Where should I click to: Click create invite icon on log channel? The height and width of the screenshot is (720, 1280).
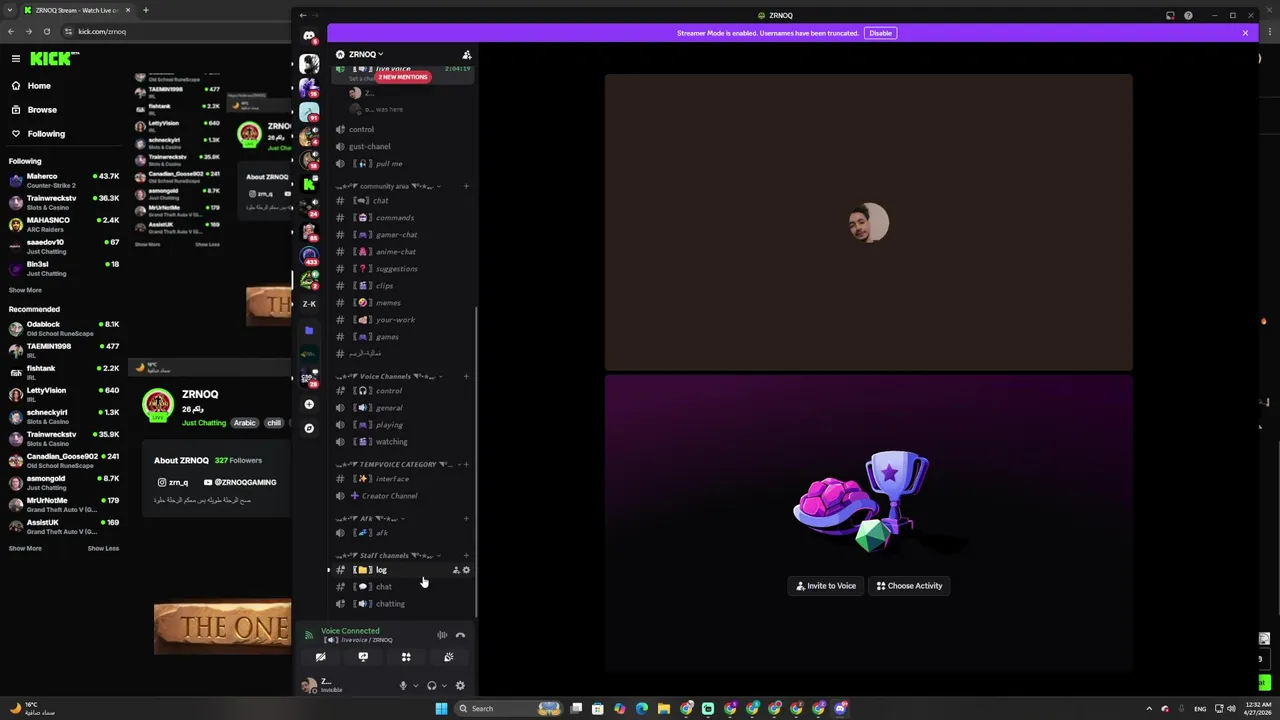[456, 570]
